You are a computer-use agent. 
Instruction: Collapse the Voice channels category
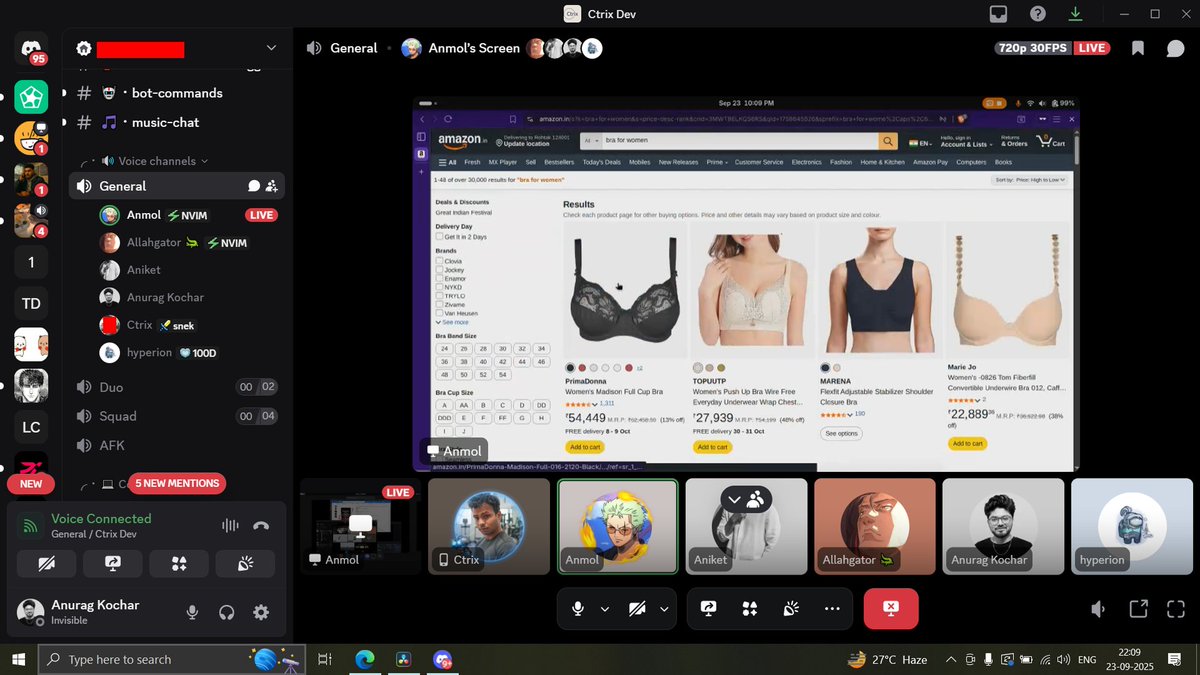(x=155, y=161)
